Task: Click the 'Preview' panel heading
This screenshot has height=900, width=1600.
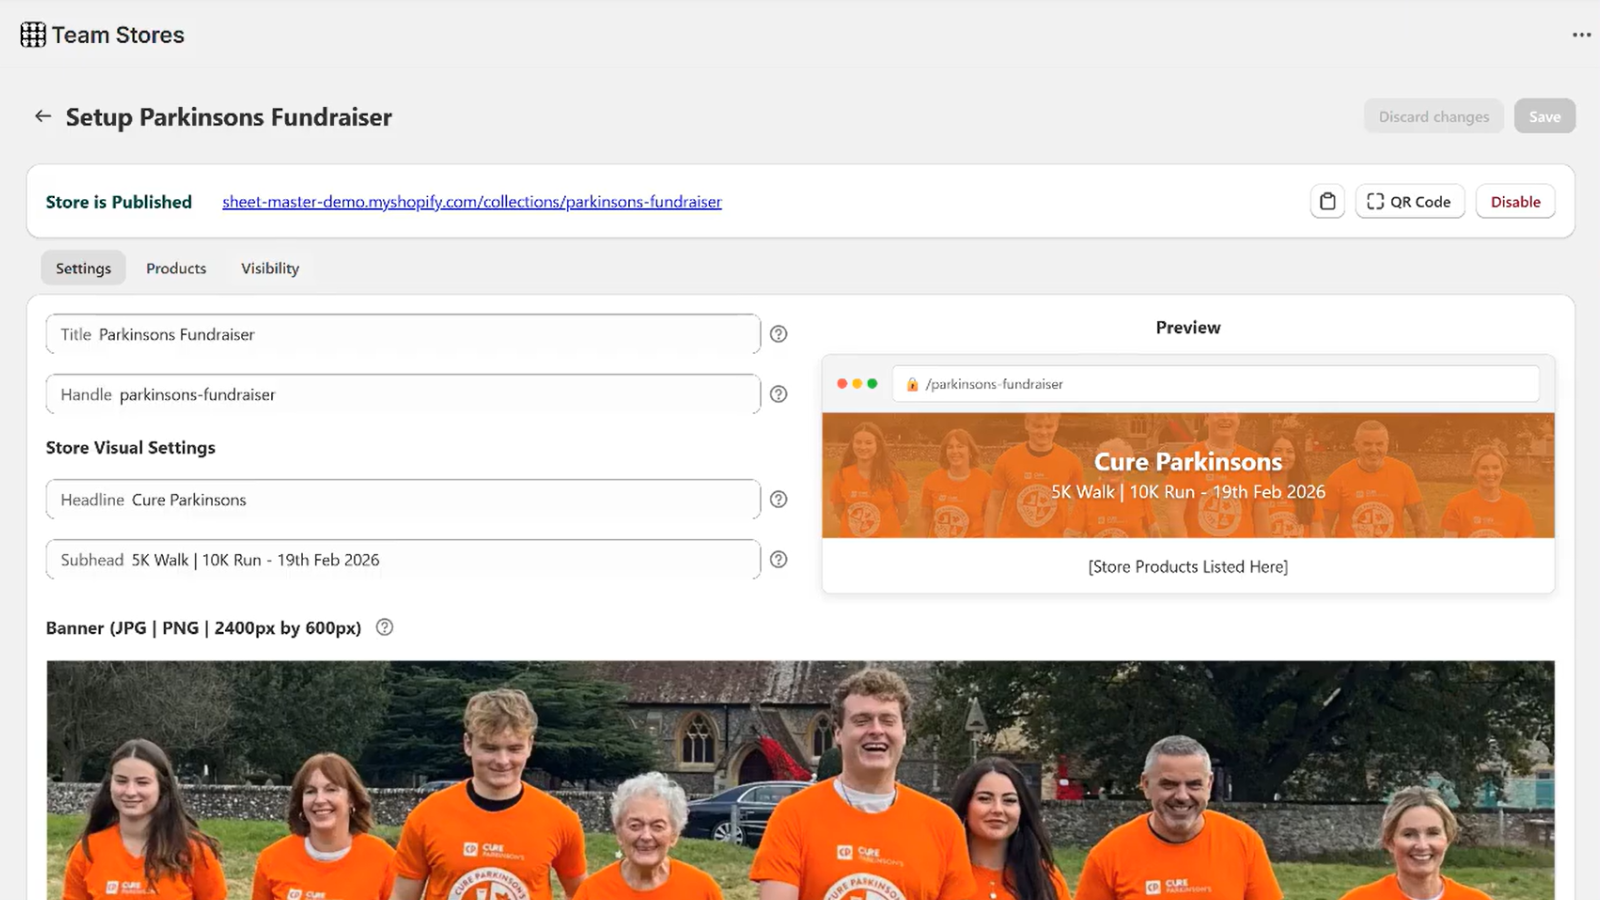Action: click(x=1188, y=328)
